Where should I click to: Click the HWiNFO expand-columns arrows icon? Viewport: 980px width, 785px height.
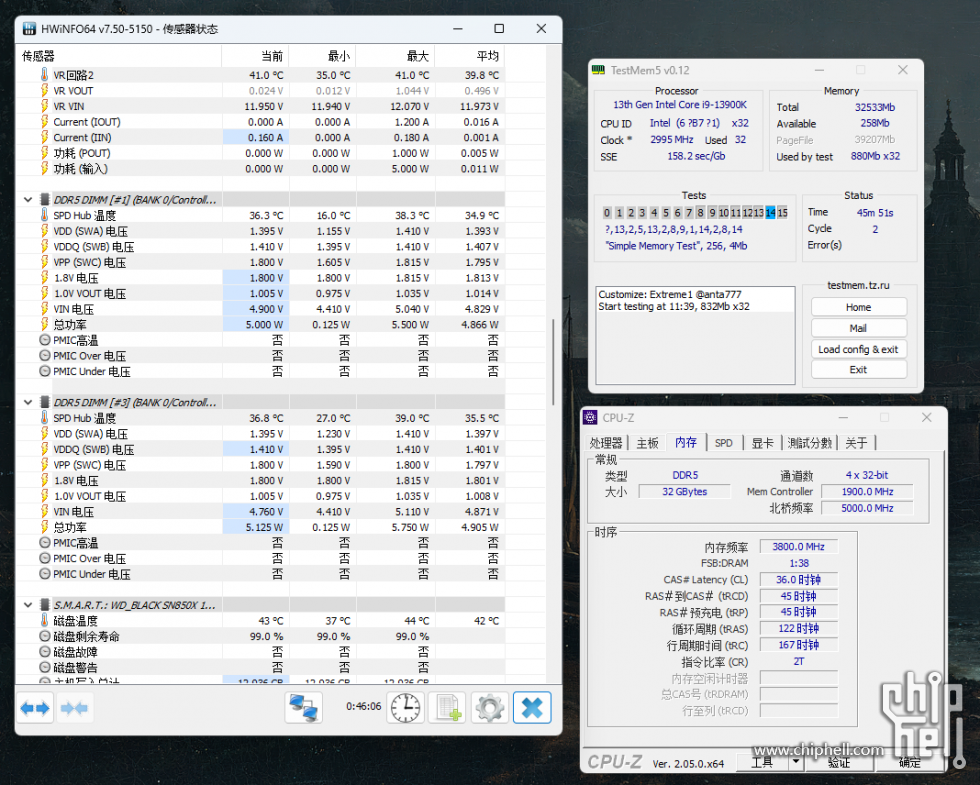[x=34, y=708]
